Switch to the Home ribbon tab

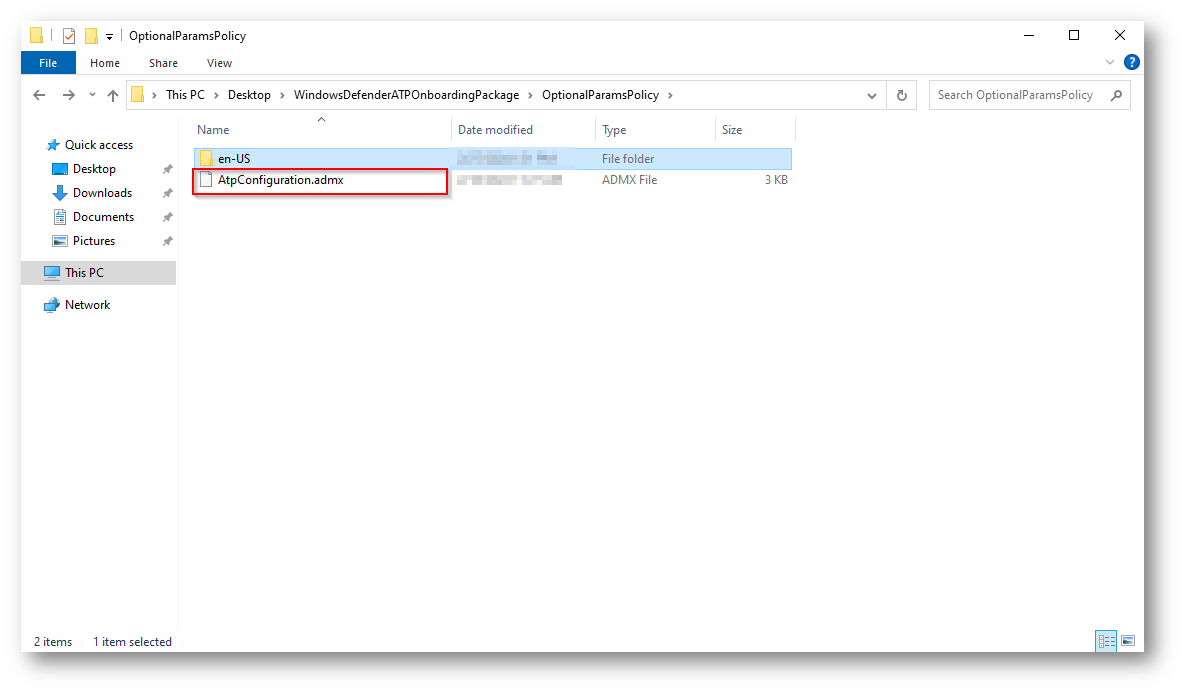point(104,63)
